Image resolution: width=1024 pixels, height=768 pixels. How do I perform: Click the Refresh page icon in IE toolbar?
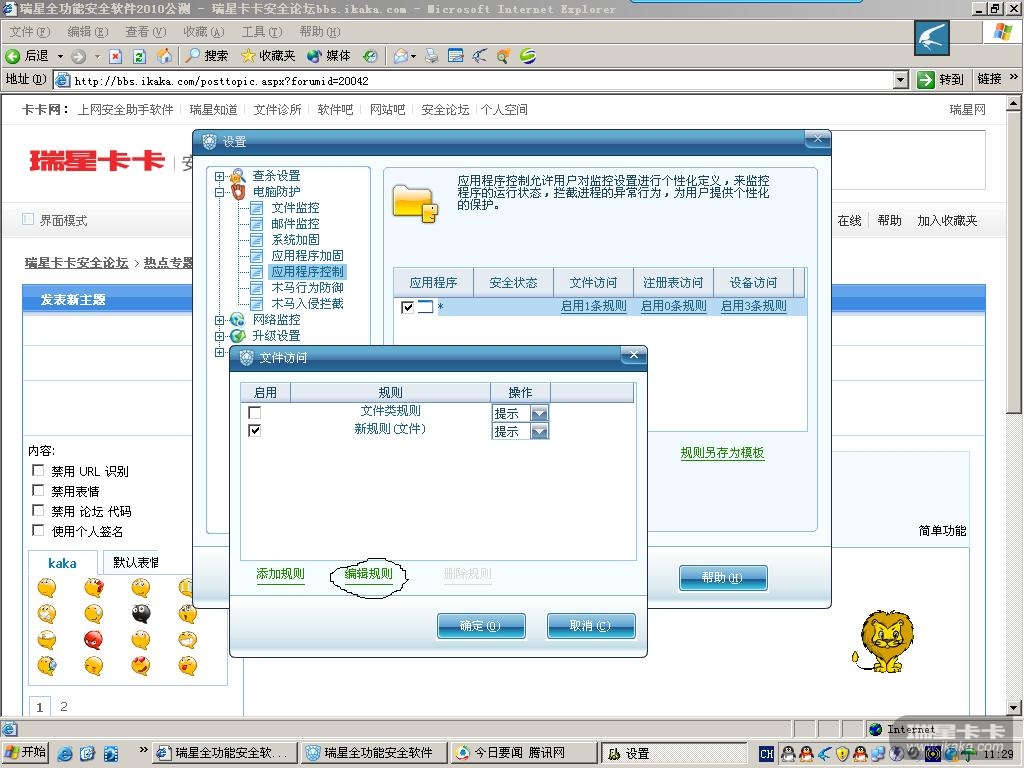(x=139, y=56)
